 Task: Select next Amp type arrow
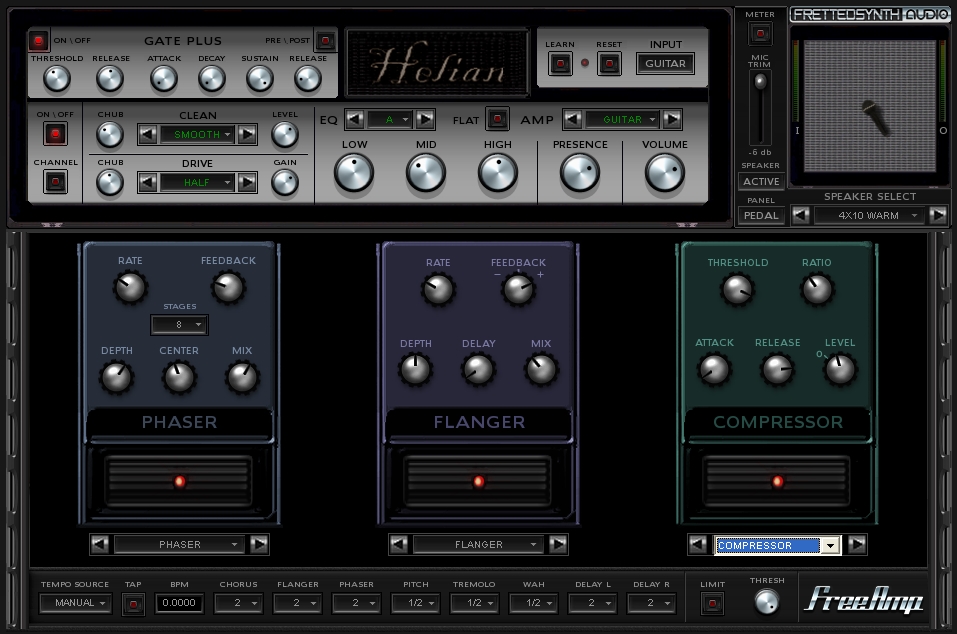pyautogui.click(x=672, y=119)
